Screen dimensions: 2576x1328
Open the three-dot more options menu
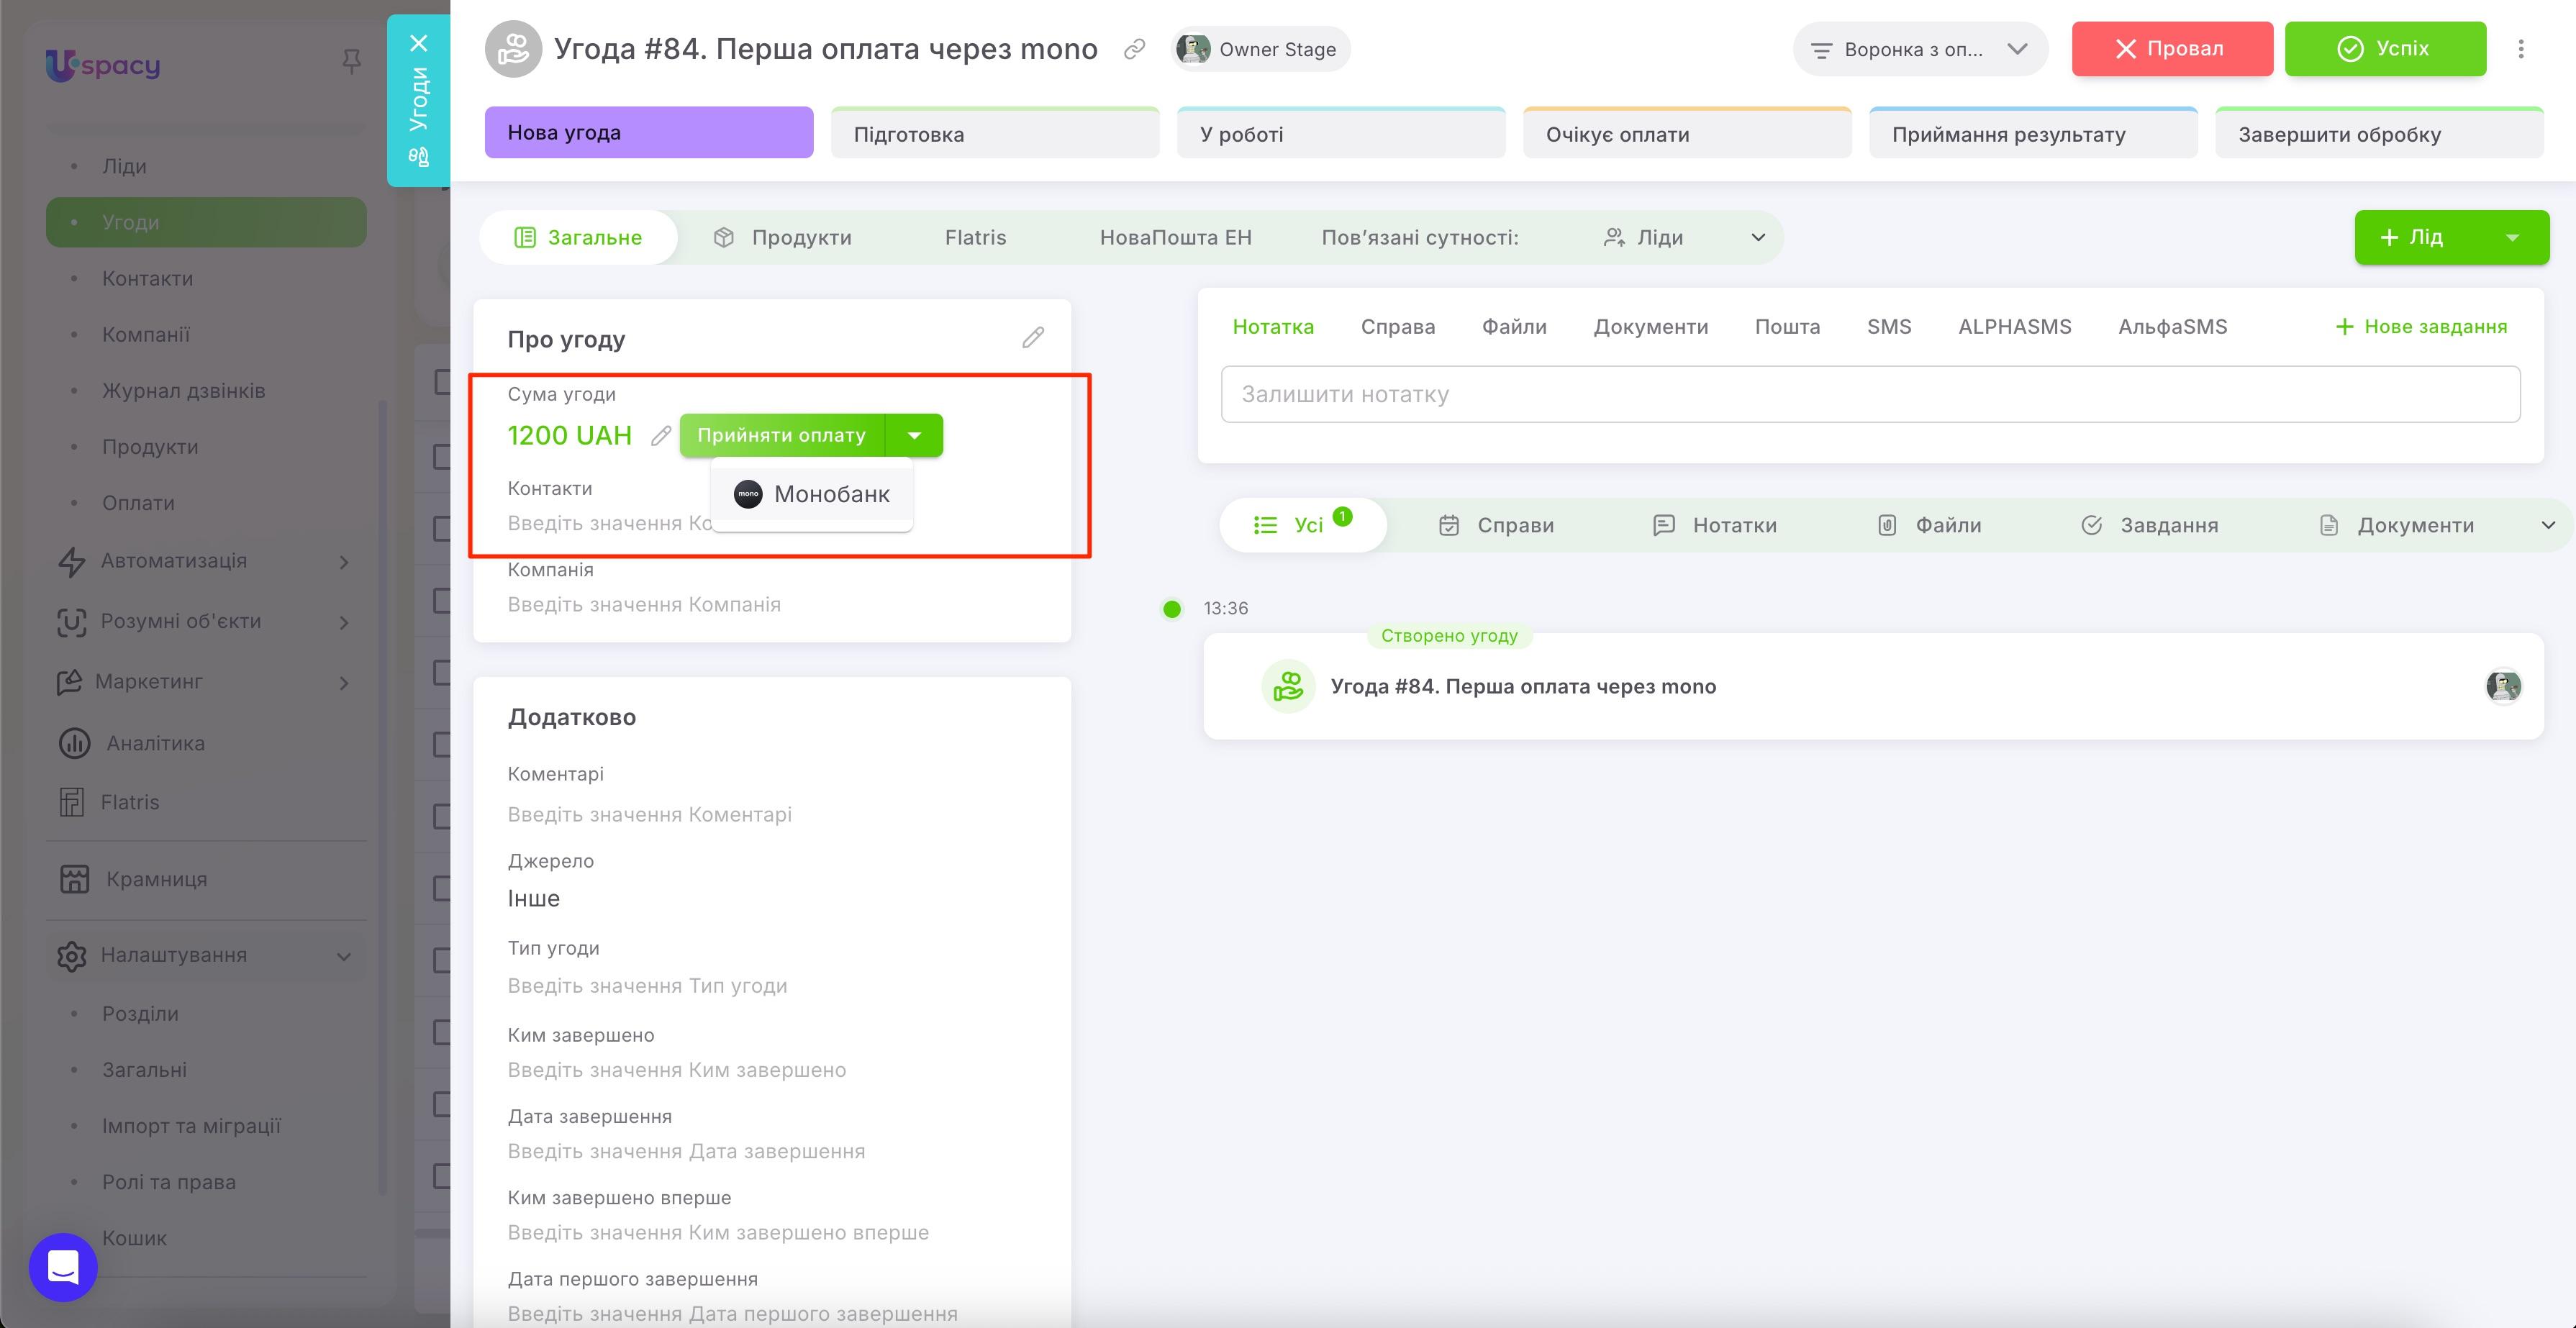[x=2521, y=49]
